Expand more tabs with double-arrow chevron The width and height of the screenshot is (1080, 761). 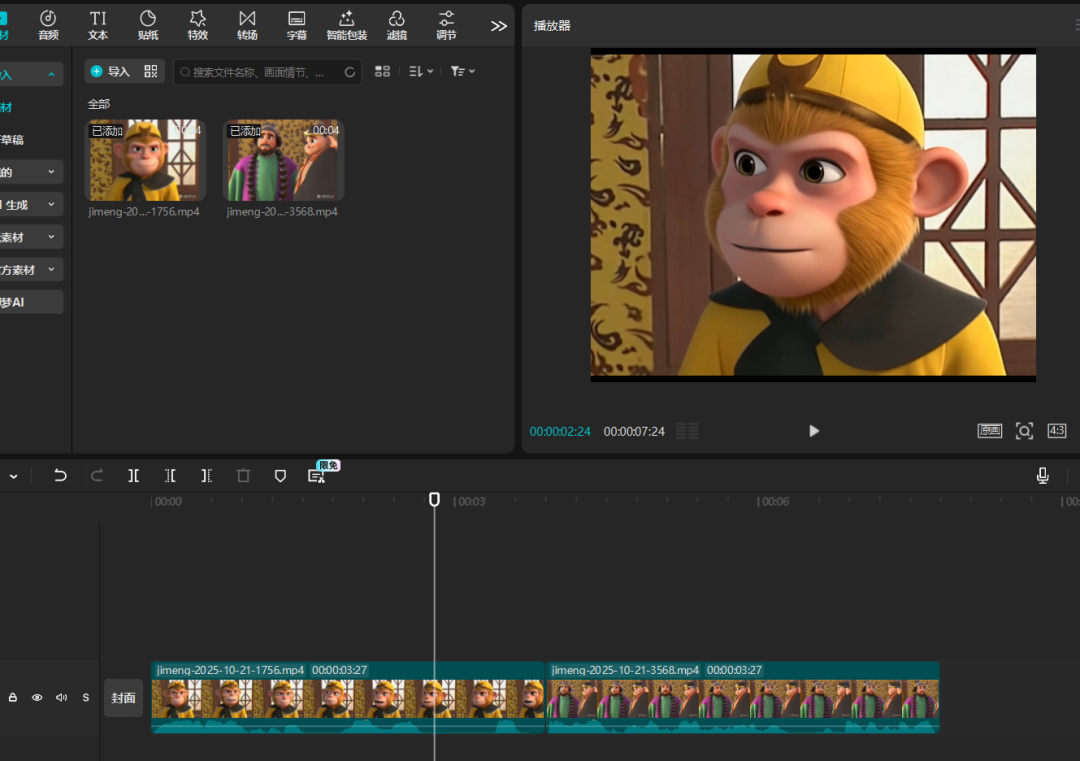pyautogui.click(x=498, y=26)
